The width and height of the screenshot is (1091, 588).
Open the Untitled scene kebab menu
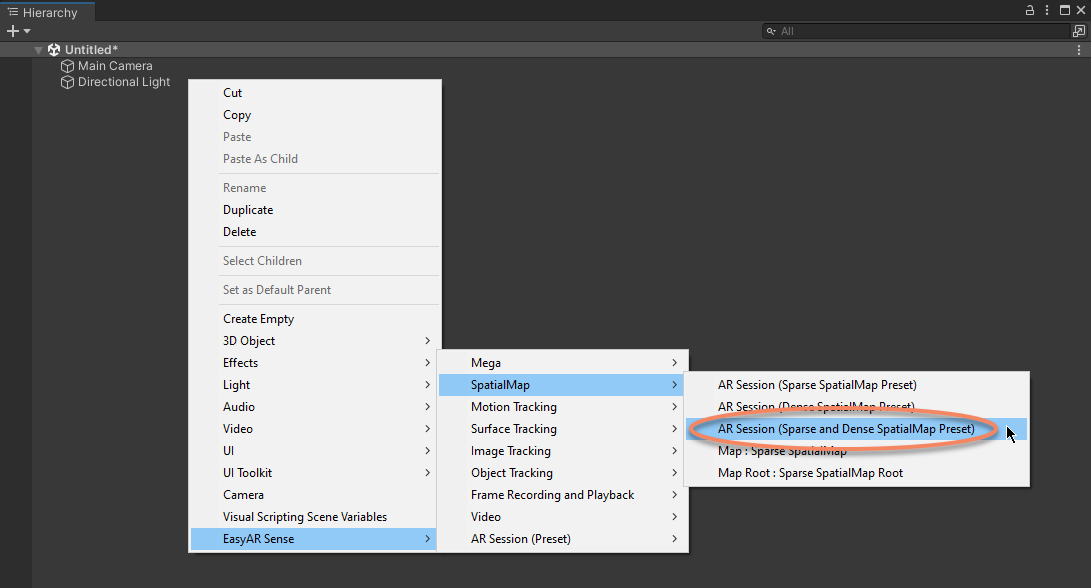1079,50
